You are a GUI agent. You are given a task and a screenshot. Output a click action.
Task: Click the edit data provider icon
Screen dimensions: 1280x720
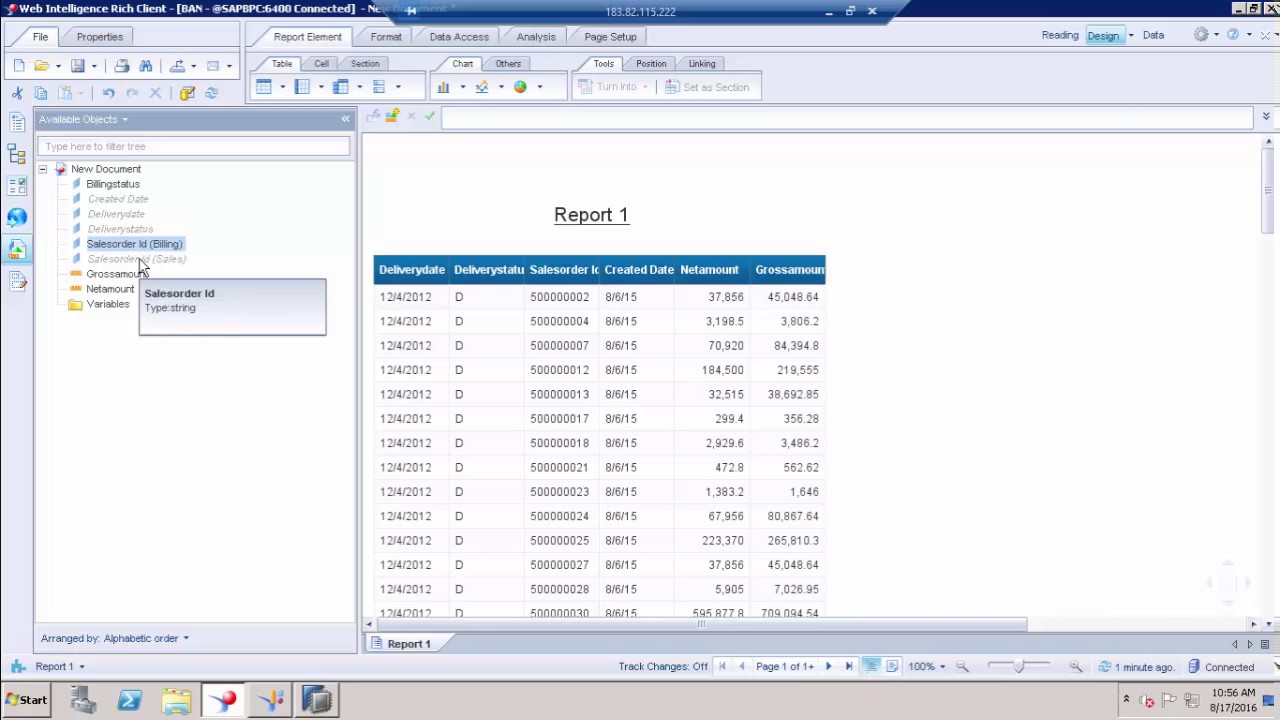click(187, 93)
